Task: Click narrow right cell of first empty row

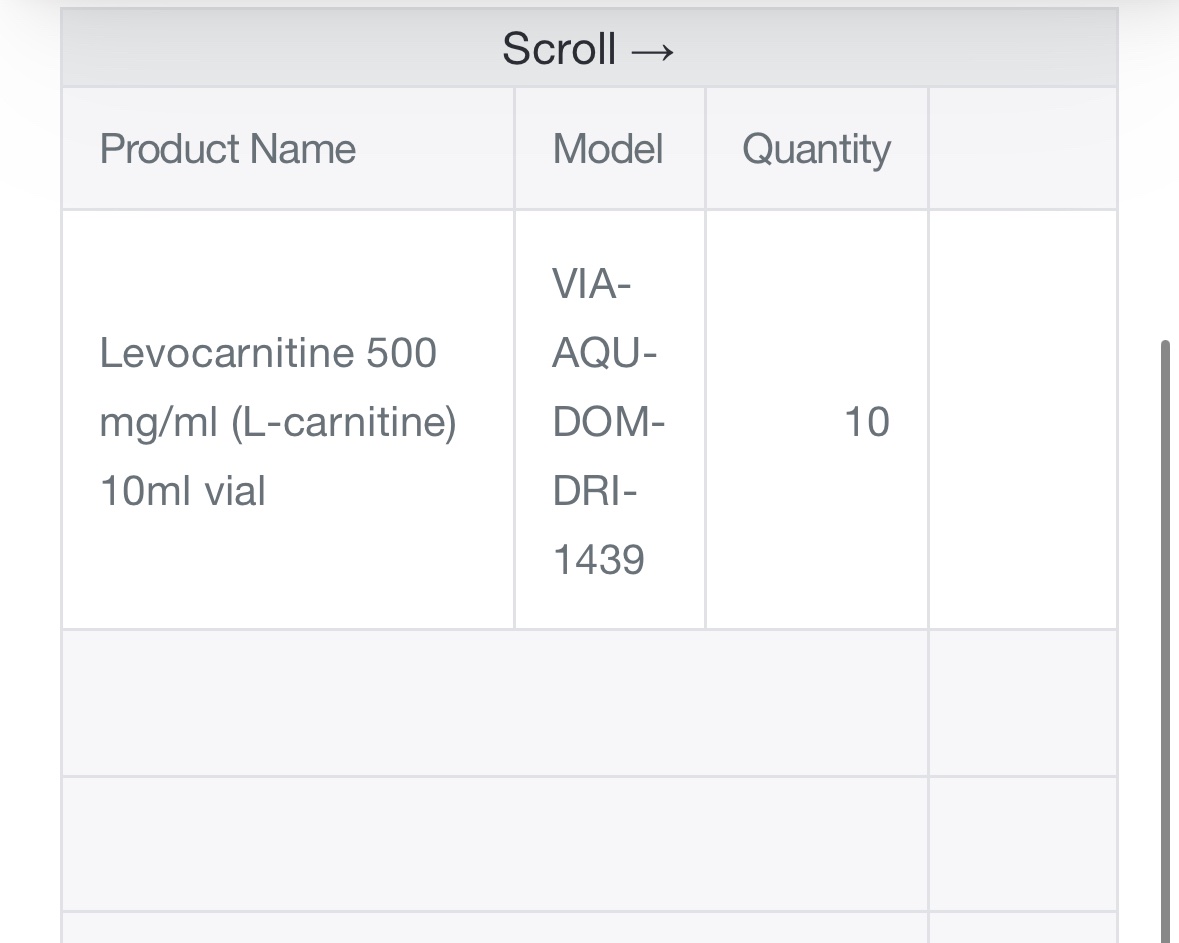Action: [1023, 702]
